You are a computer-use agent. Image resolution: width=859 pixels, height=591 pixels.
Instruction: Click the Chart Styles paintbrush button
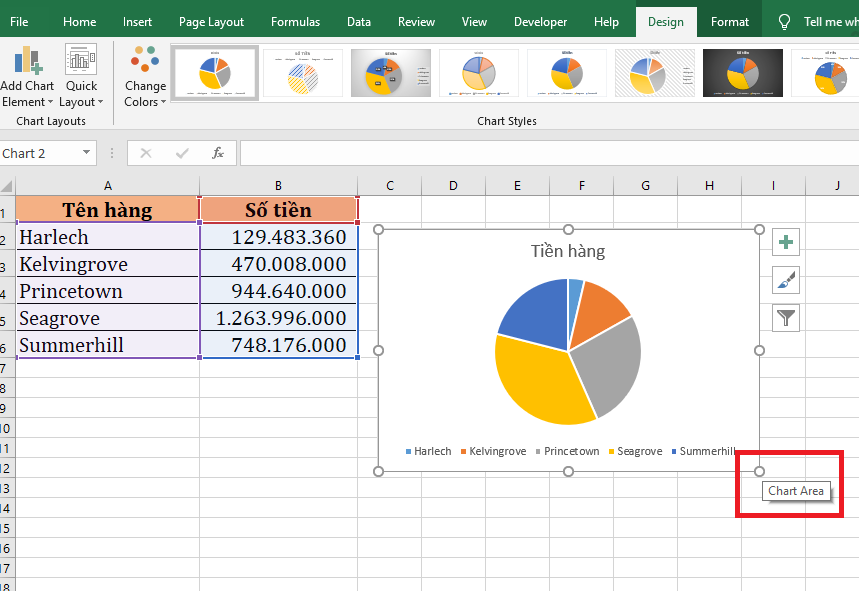coord(787,280)
